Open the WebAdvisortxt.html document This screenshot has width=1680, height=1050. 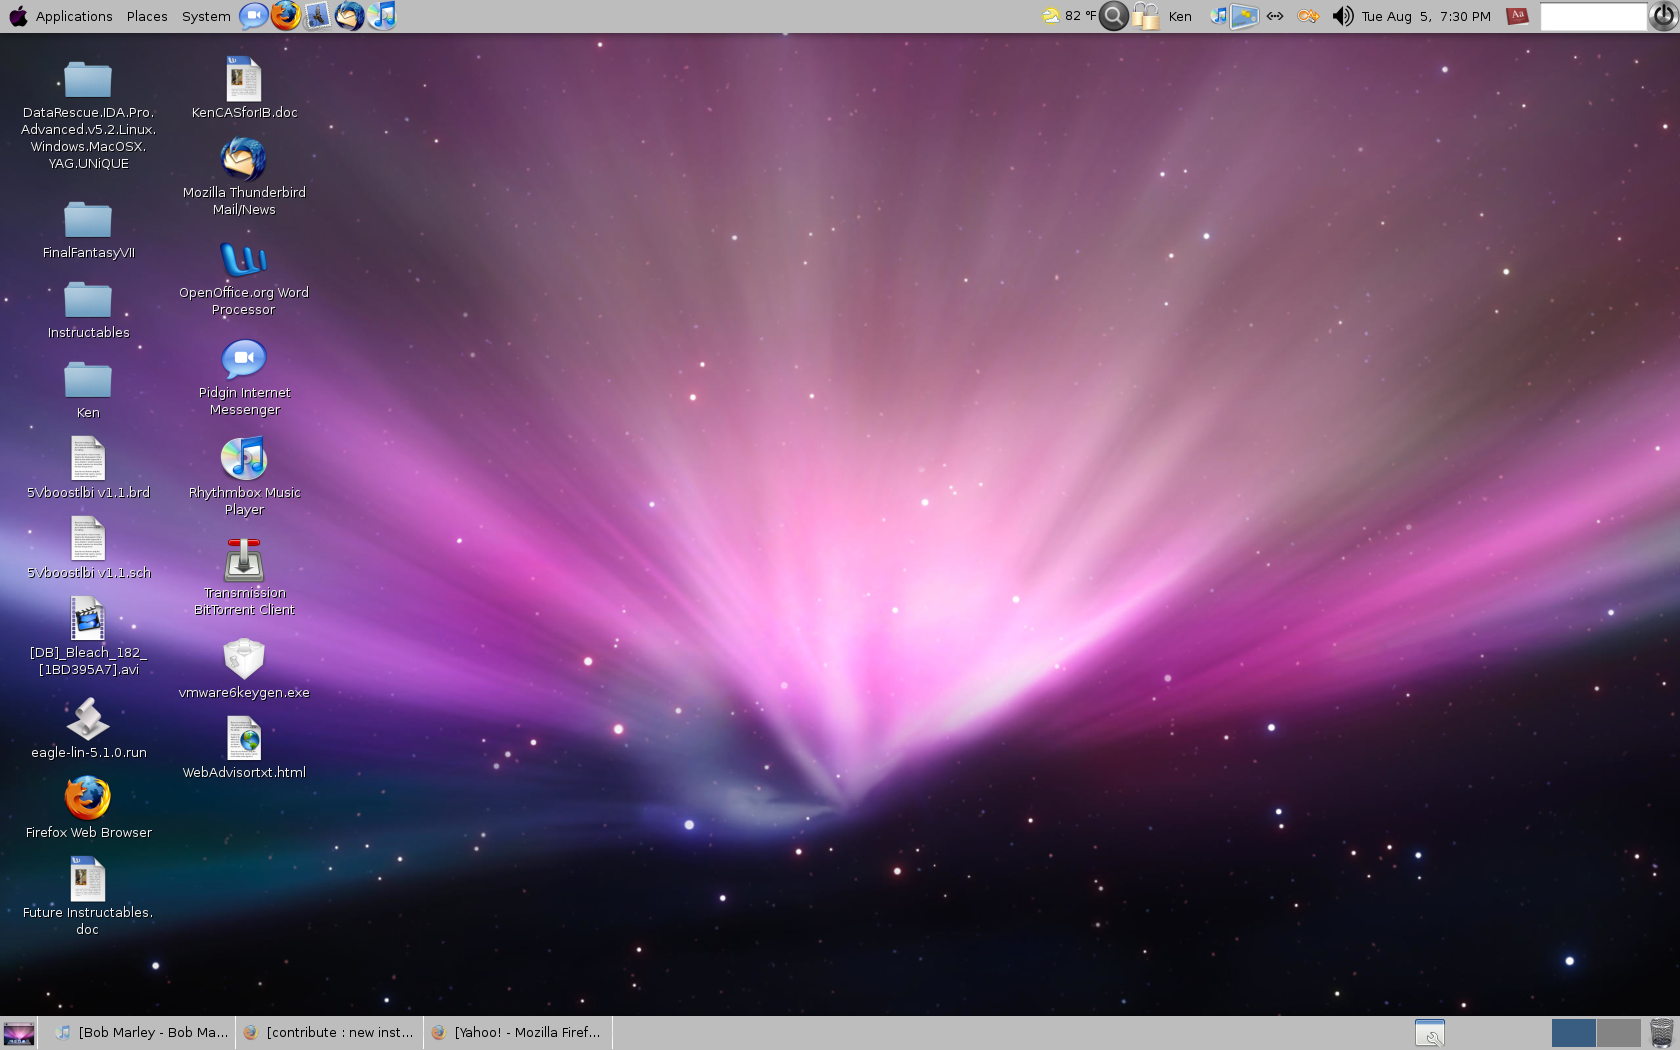(x=243, y=740)
